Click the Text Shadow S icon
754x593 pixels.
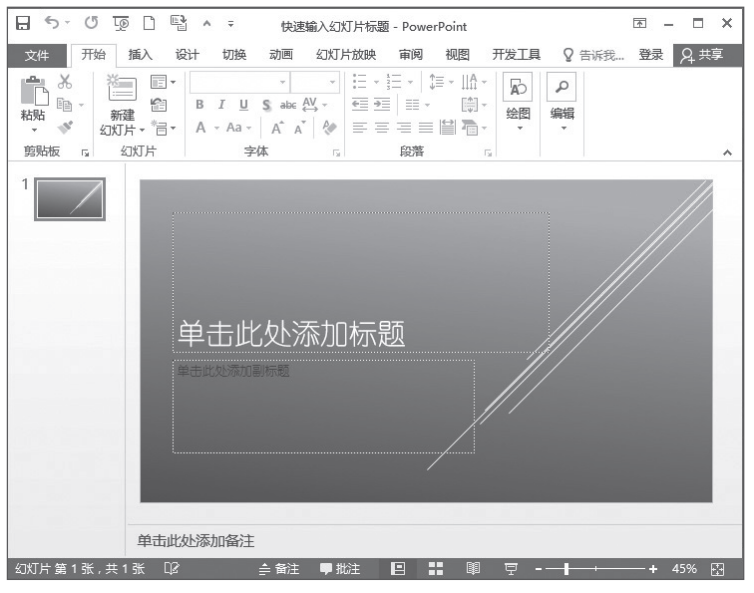pos(266,105)
